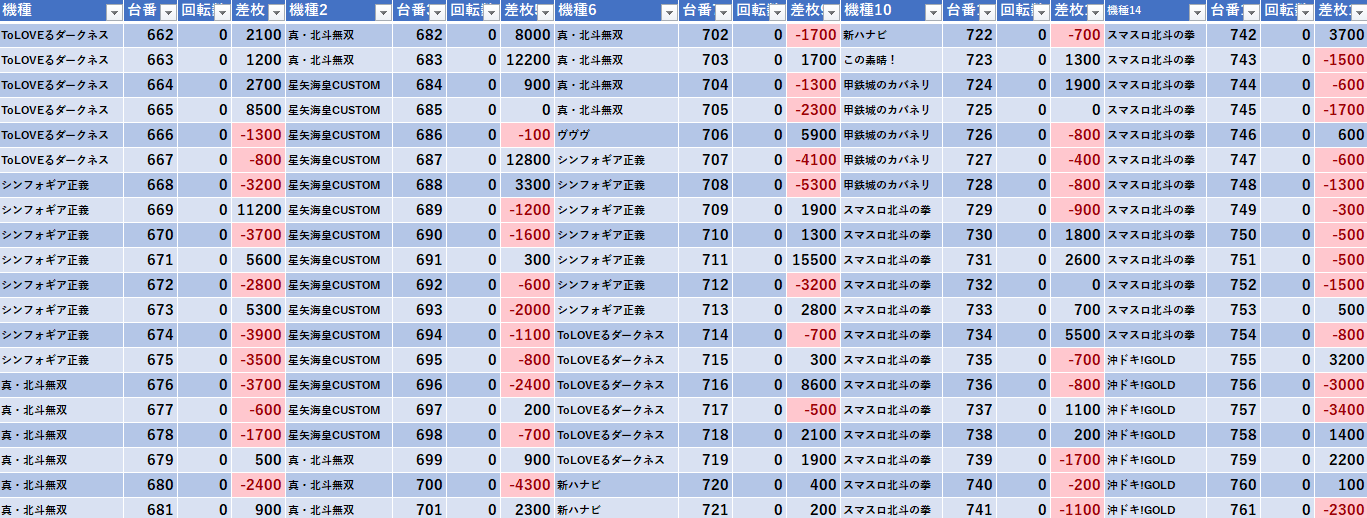The image size is (1367, 518).
Task: Open the 機種10 column filter dropdown
Action: 933,12
